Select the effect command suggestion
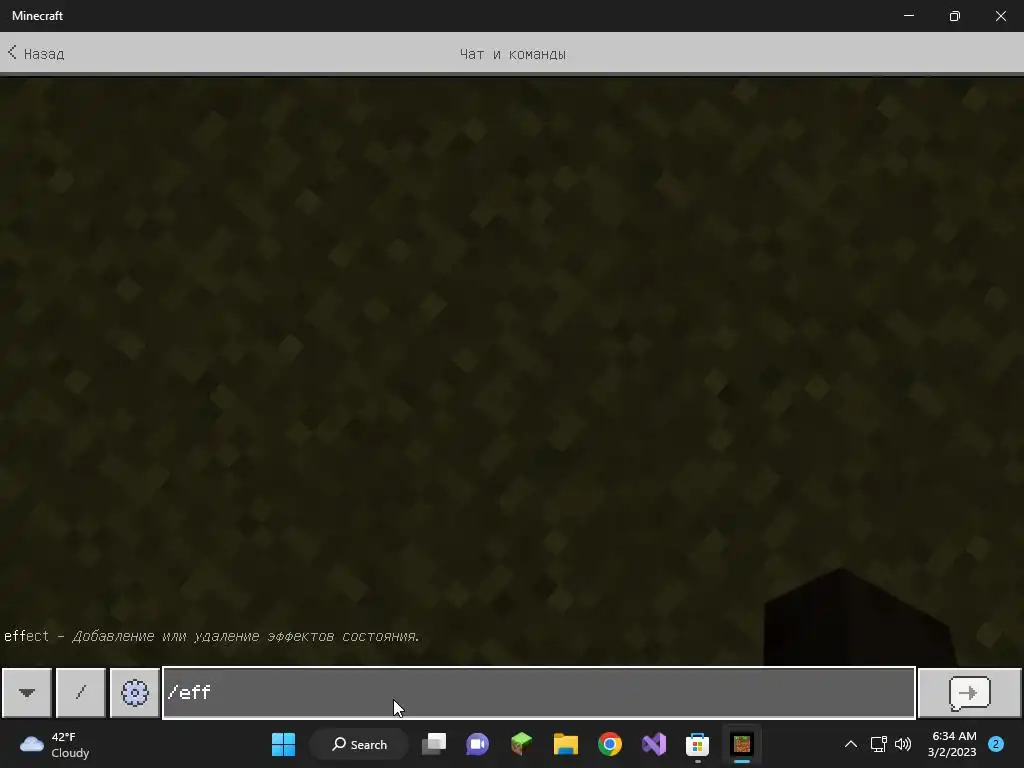This screenshot has width=1024, height=768. click(x=212, y=636)
